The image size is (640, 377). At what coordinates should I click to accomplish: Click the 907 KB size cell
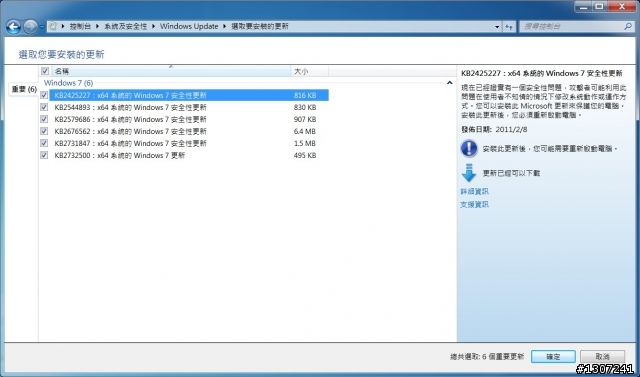pos(305,119)
